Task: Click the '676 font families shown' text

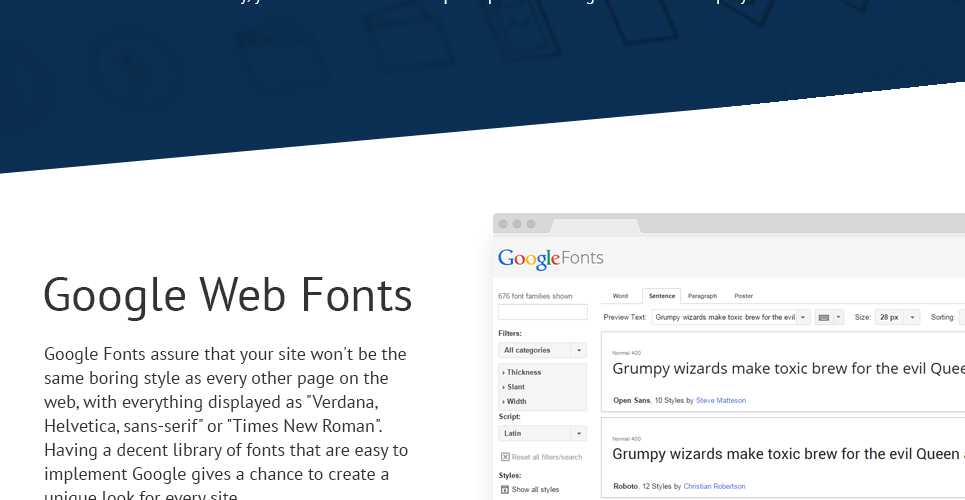Action: 535,296
